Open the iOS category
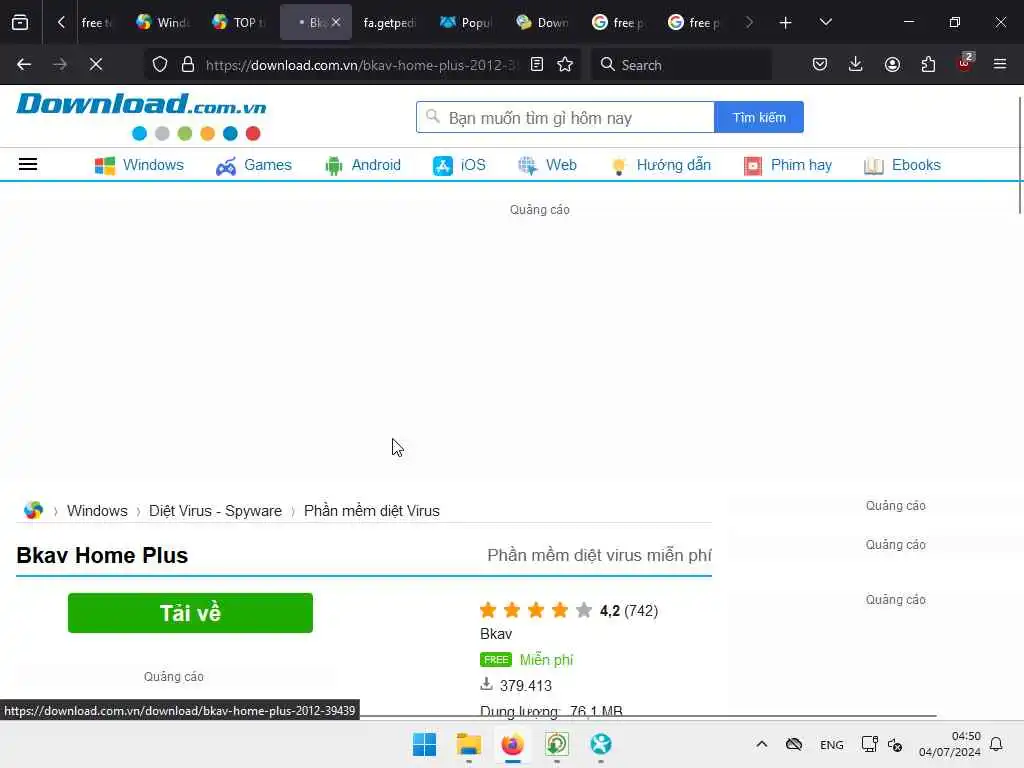 point(459,165)
